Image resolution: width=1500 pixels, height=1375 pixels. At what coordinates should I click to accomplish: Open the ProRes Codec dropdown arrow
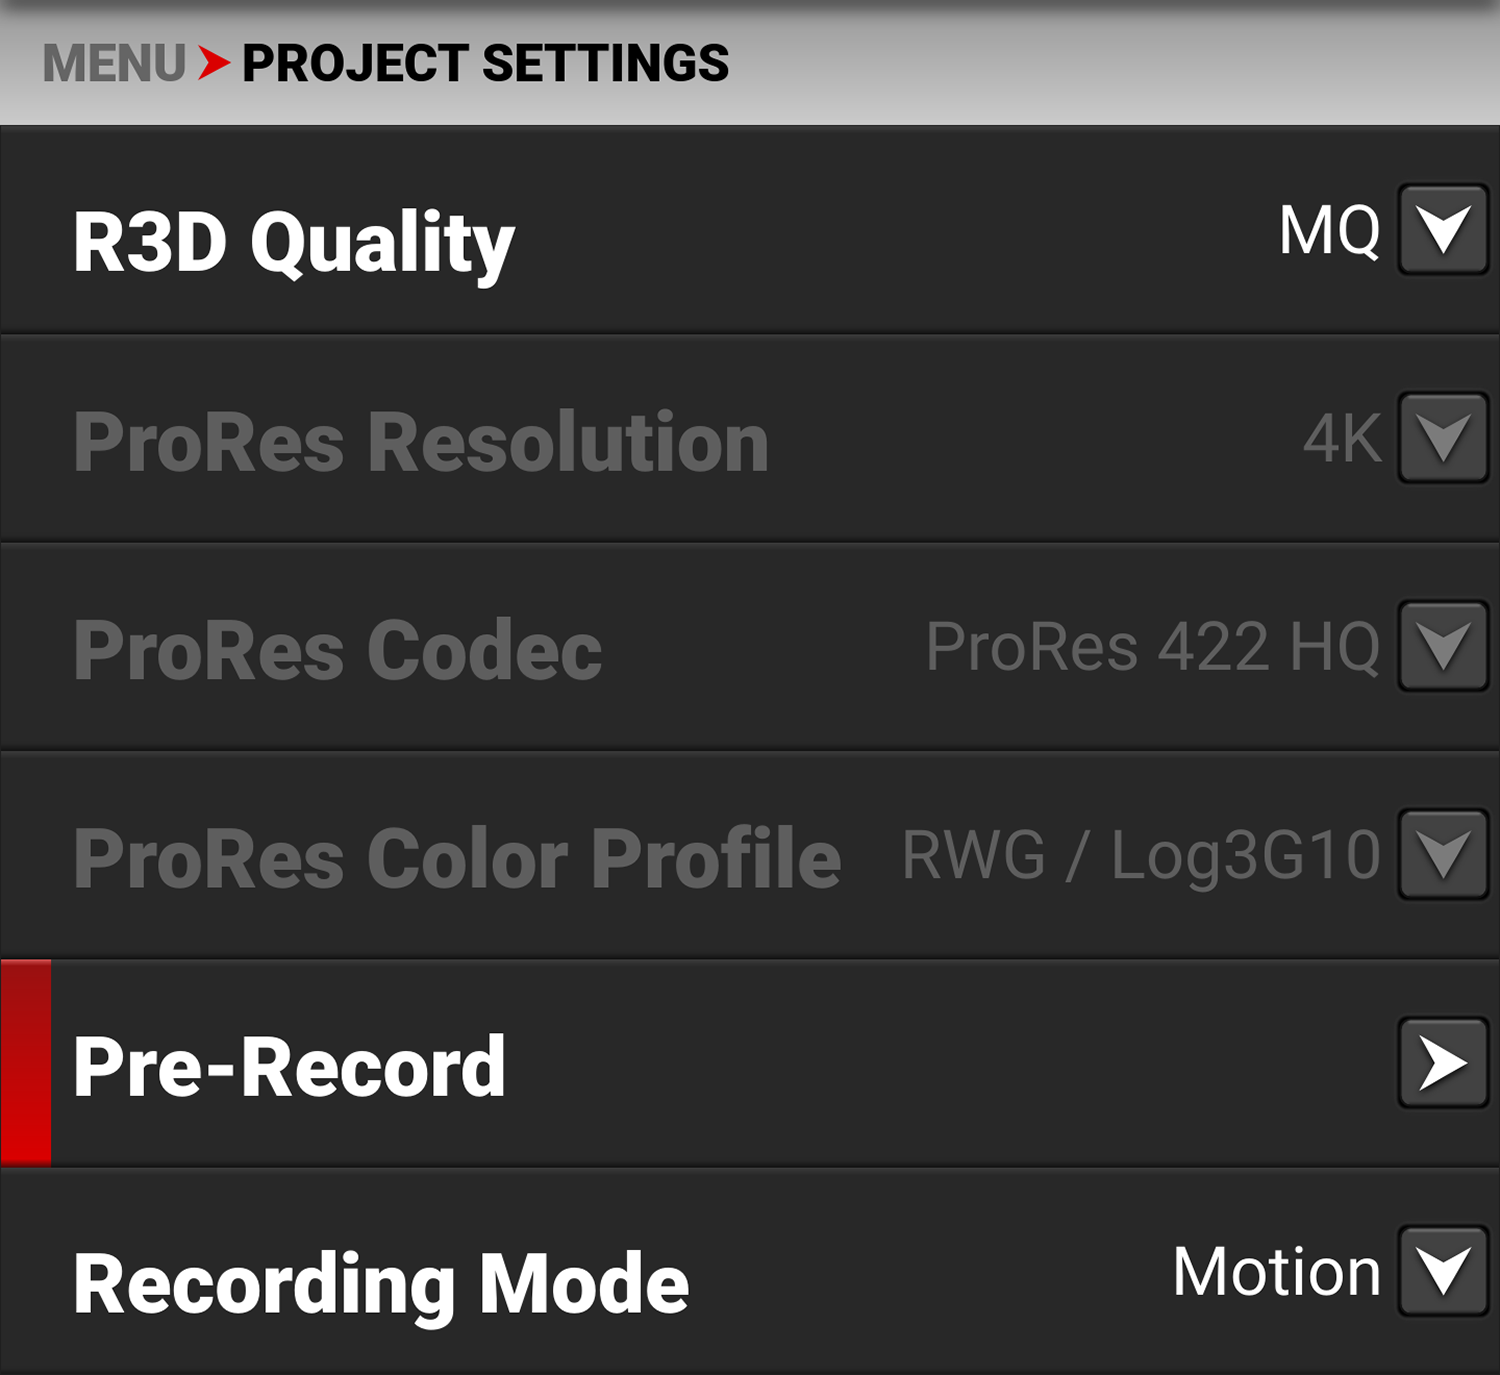coord(1443,646)
